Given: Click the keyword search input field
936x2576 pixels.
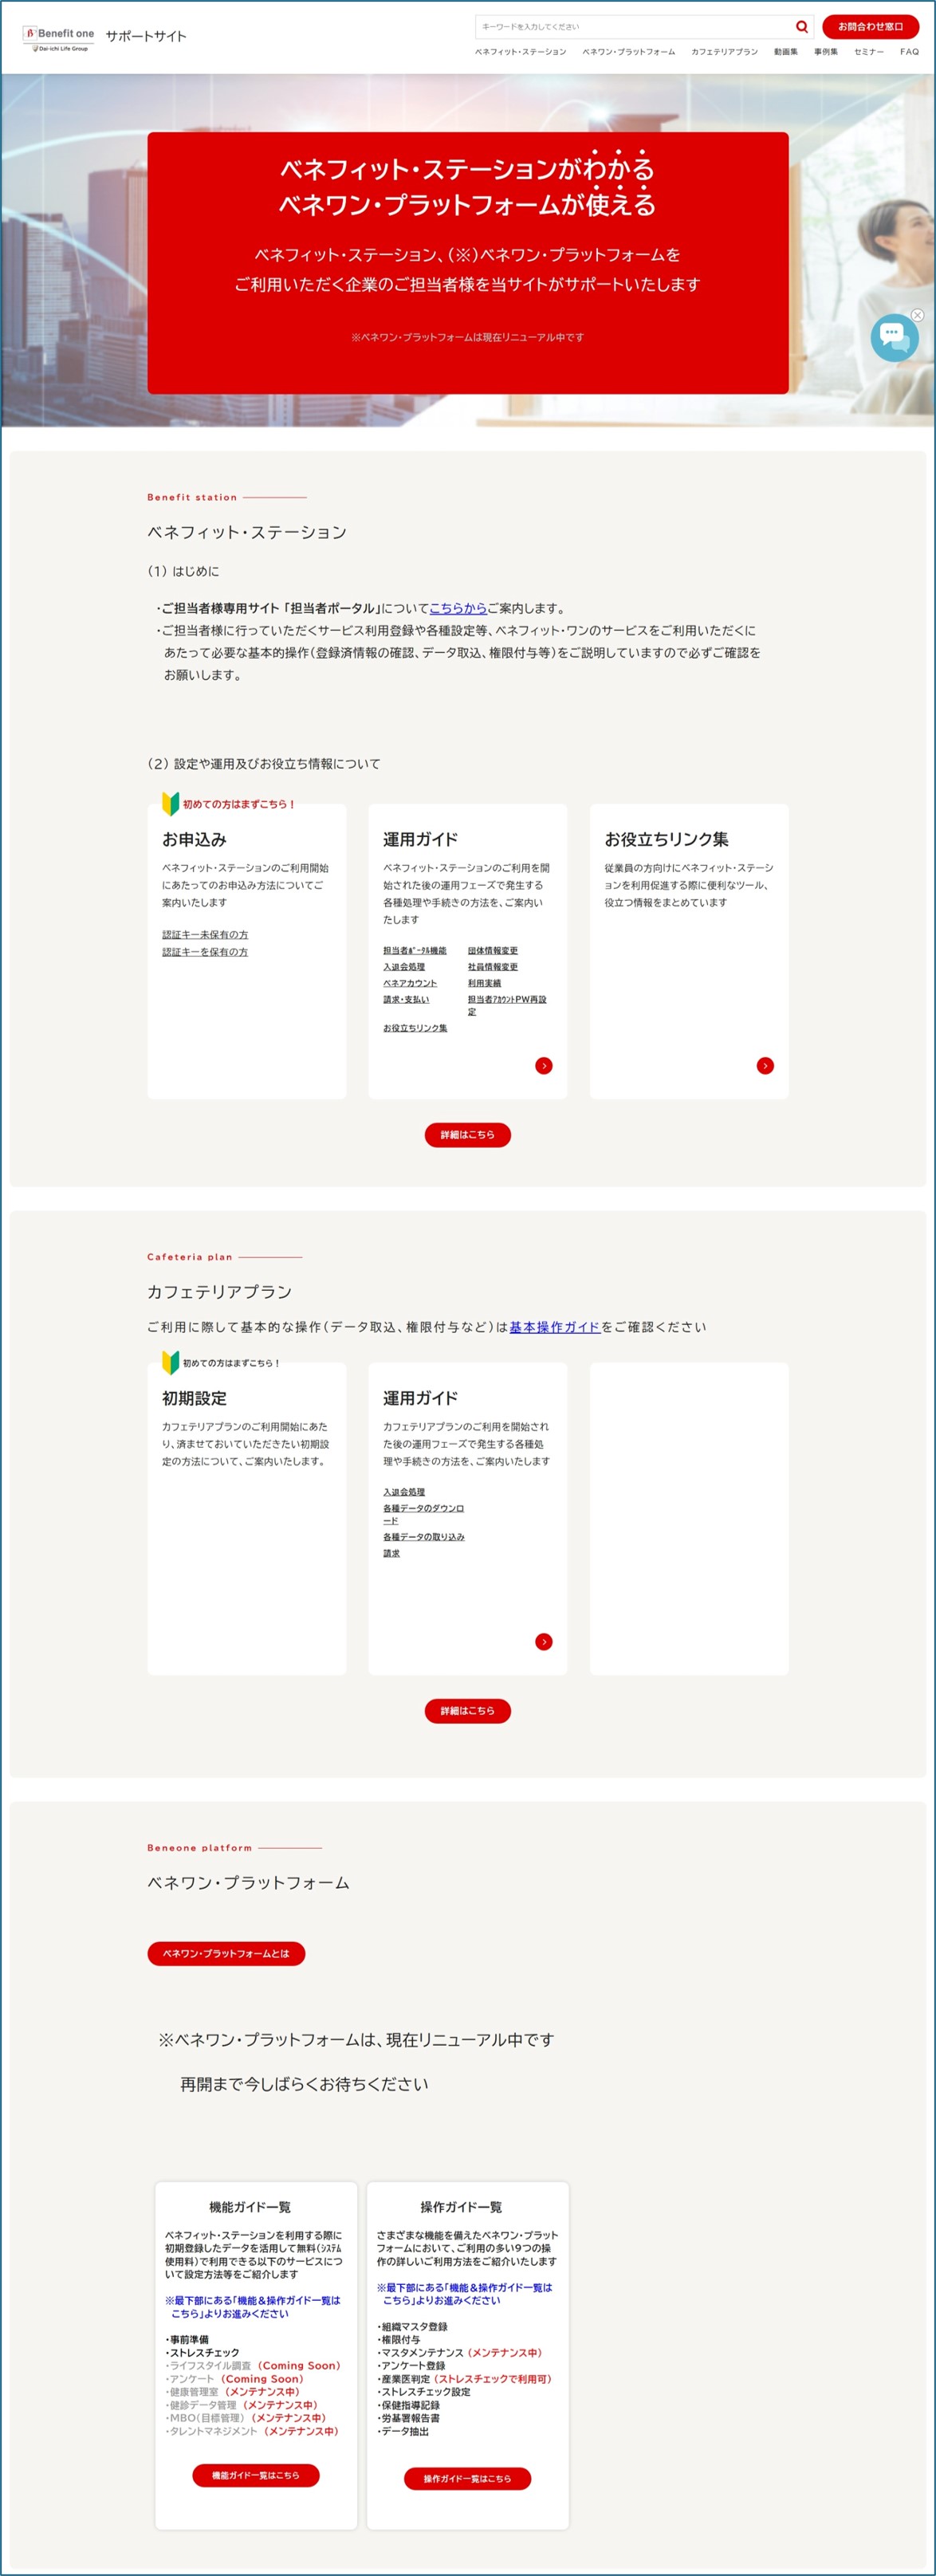Looking at the screenshot, I should pos(634,27).
